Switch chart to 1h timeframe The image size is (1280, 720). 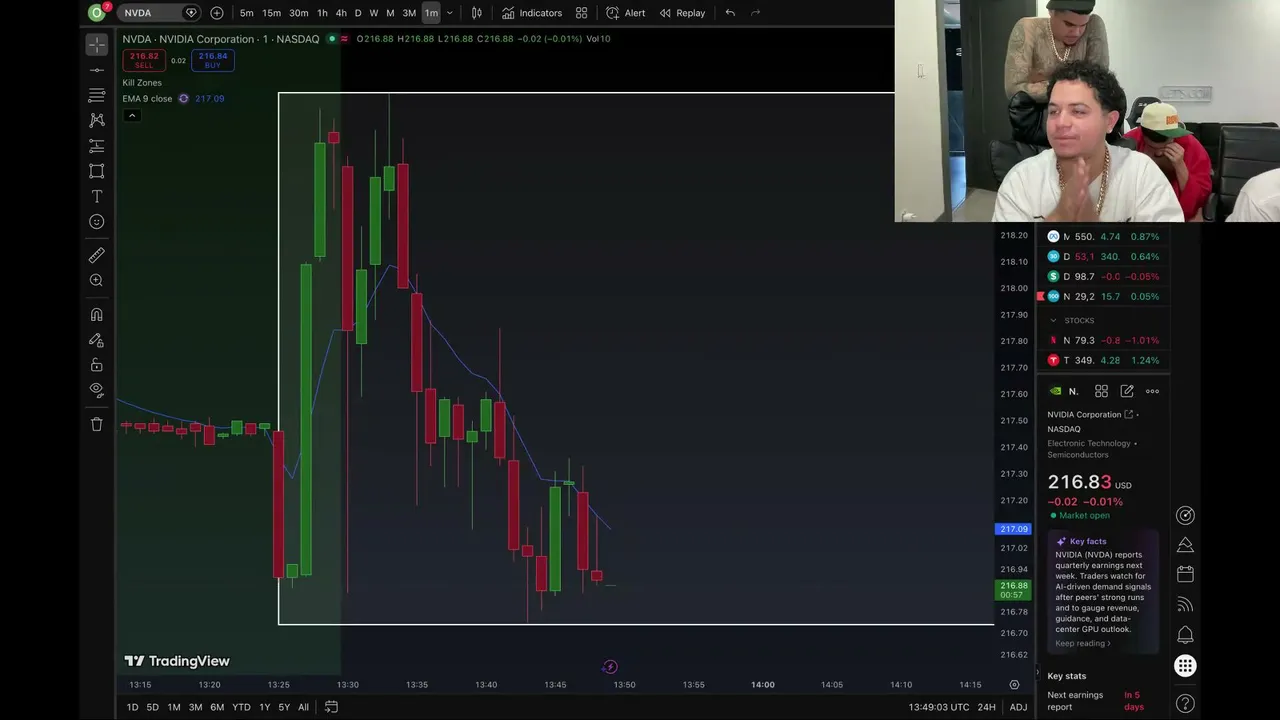(x=322, y=13)
